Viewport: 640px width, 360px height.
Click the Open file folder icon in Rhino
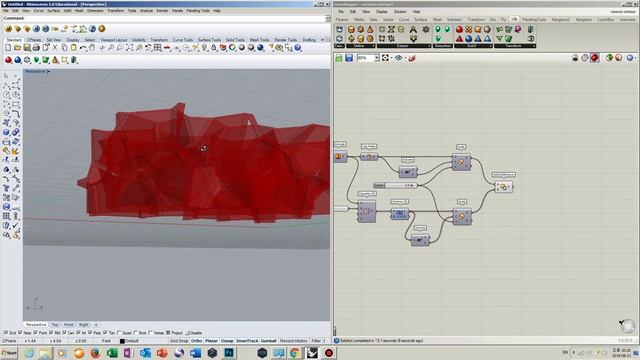(18, 48)
